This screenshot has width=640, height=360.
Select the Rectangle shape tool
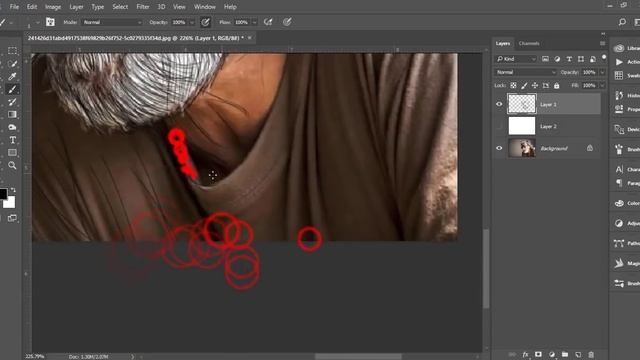(12, 153)
